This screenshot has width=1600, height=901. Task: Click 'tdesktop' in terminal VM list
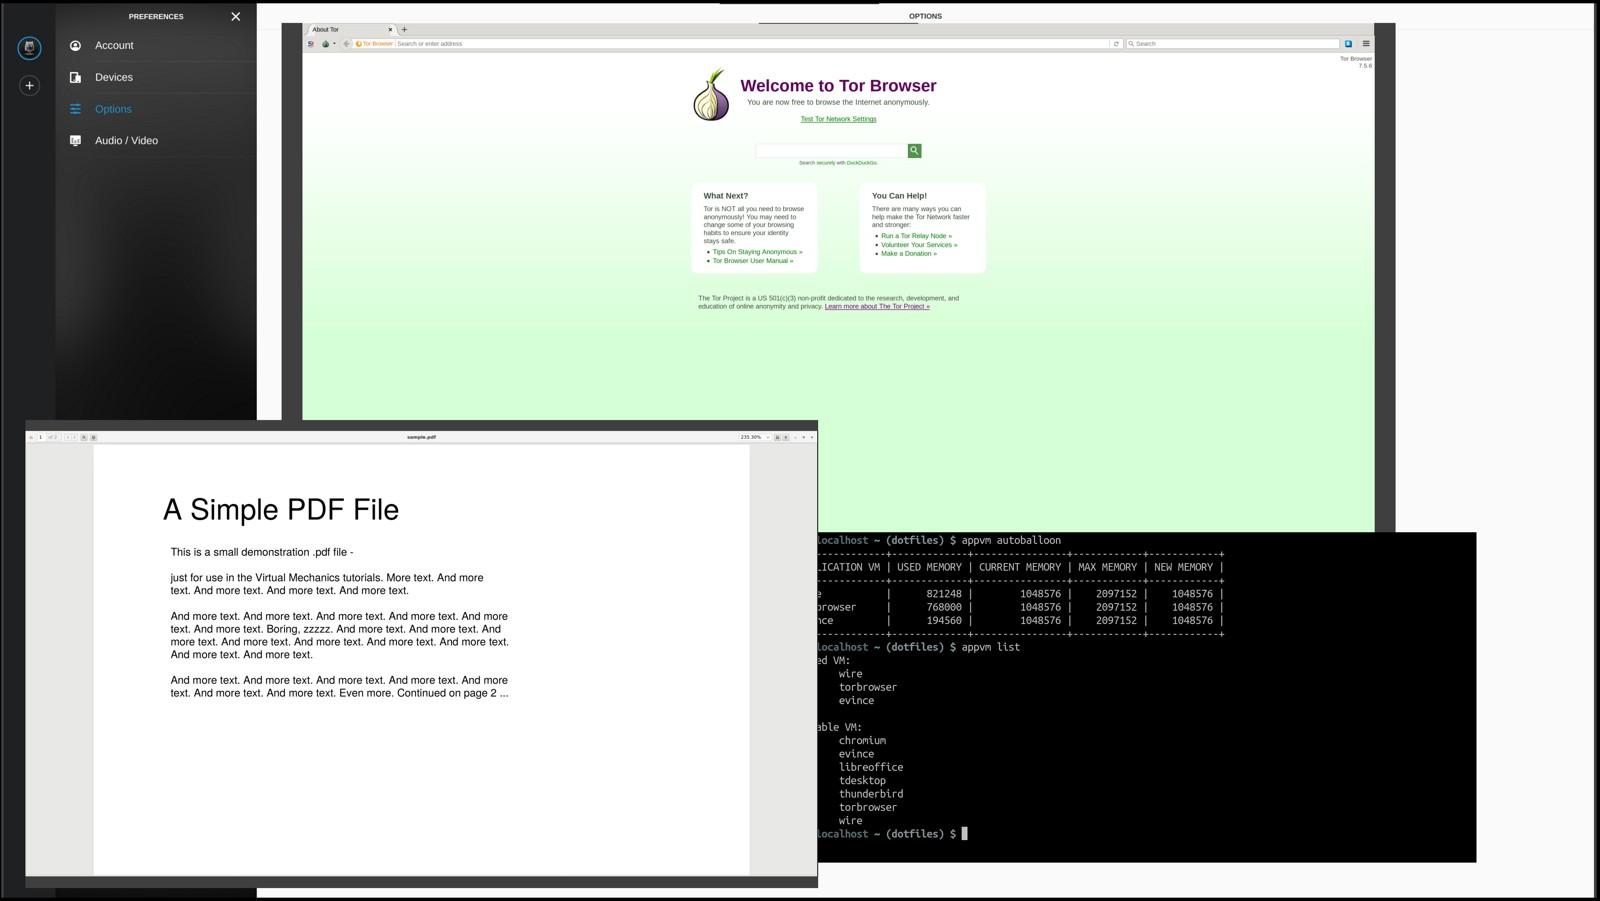[862, 781]
